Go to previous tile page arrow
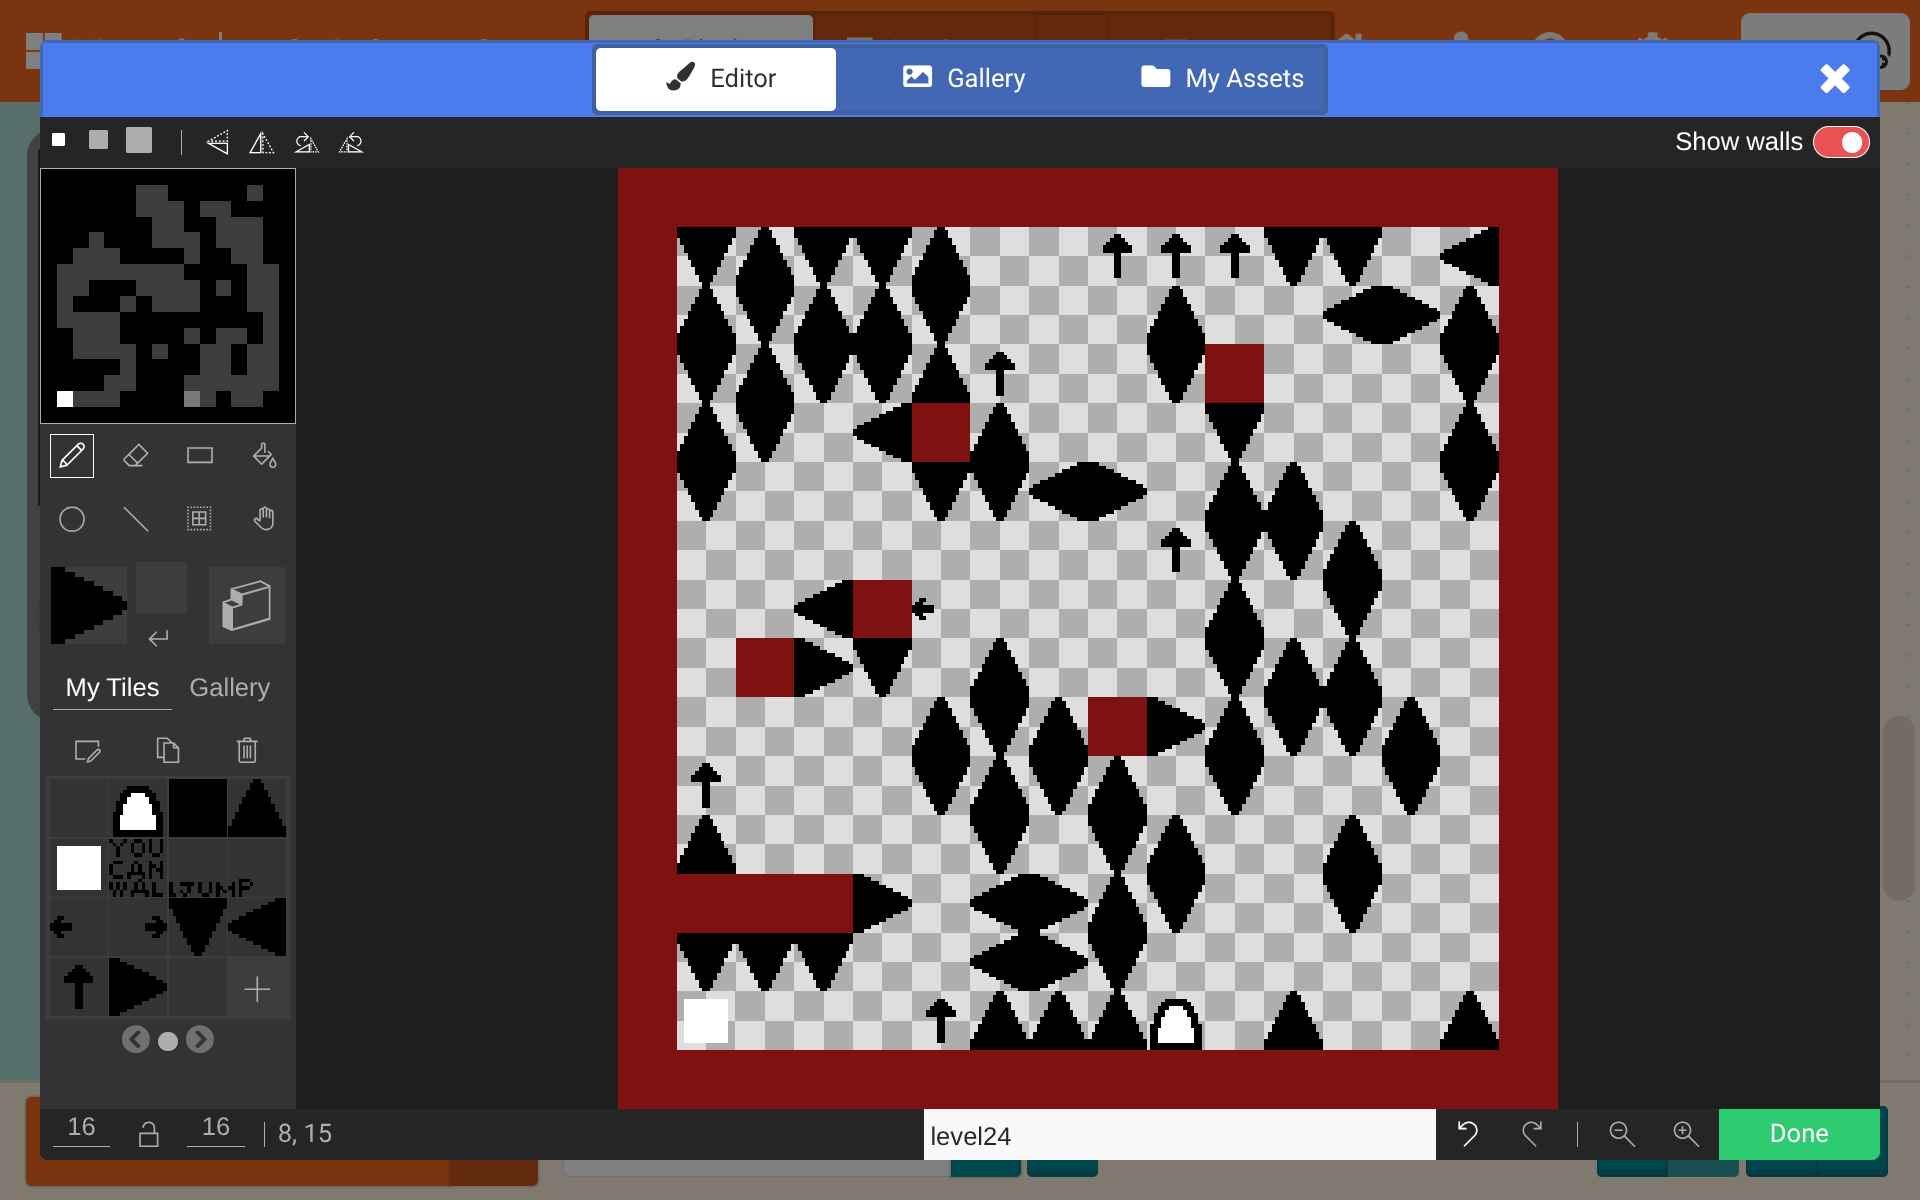 point(136,1040)
